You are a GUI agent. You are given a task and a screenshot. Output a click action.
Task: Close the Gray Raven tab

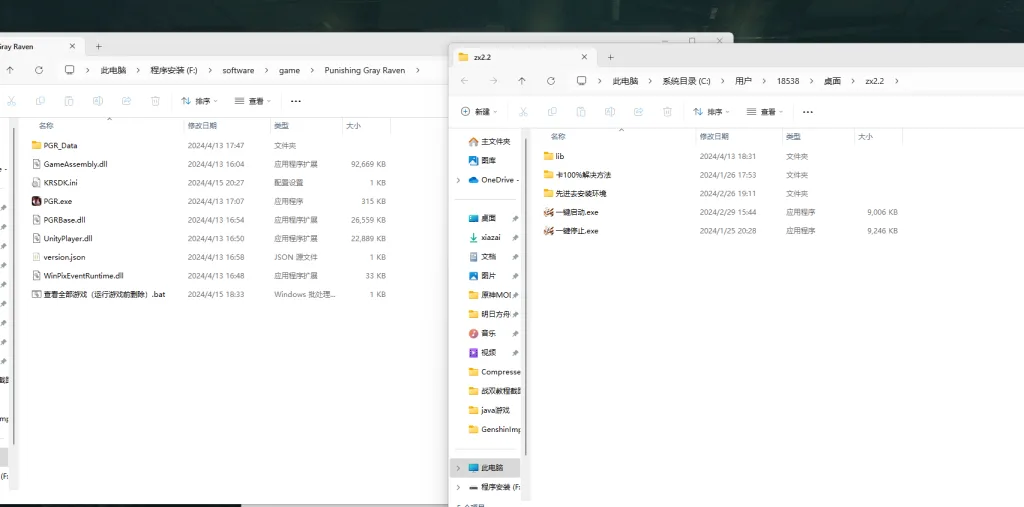click(x=72, y=46)
